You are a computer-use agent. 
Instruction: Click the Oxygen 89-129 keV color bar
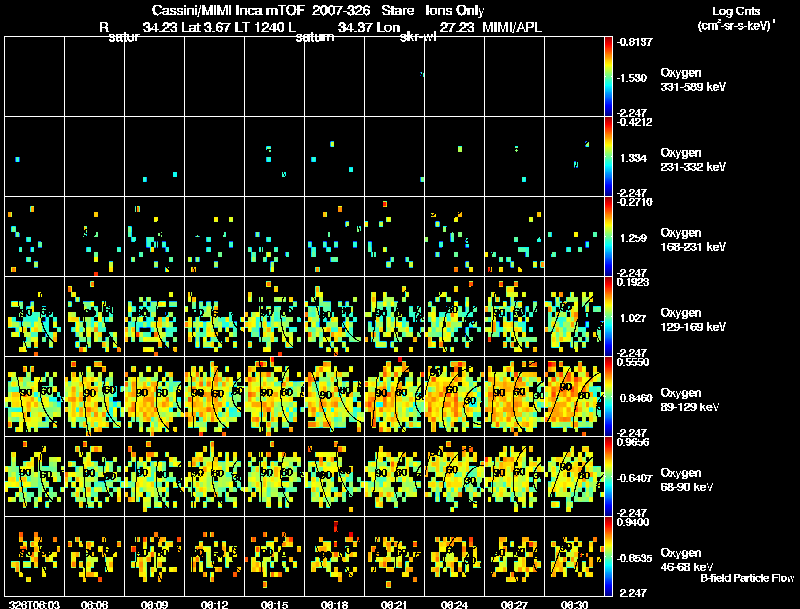pos(608,396)
